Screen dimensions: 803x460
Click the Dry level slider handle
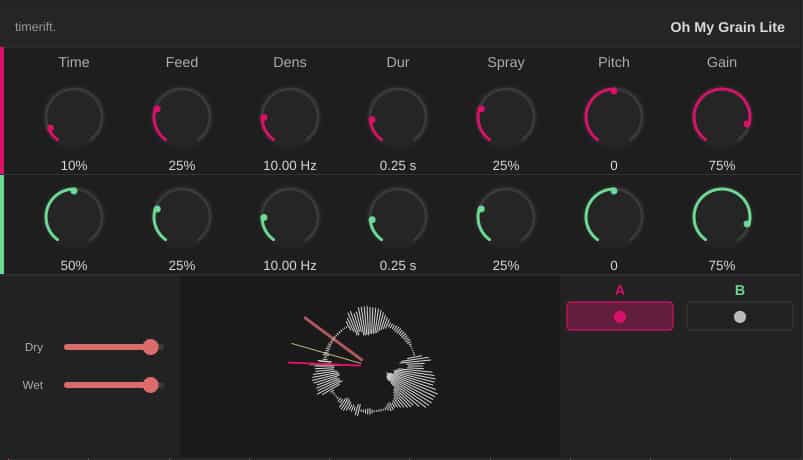151,347
